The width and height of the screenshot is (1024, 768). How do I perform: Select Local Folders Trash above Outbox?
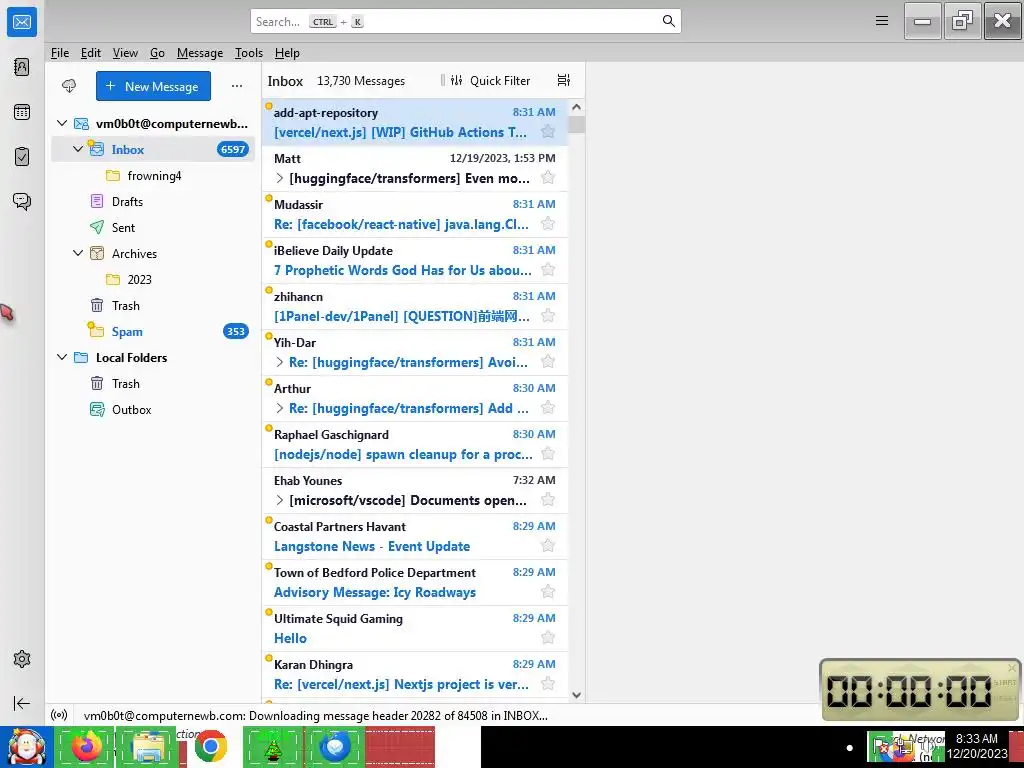pos(153,383)
